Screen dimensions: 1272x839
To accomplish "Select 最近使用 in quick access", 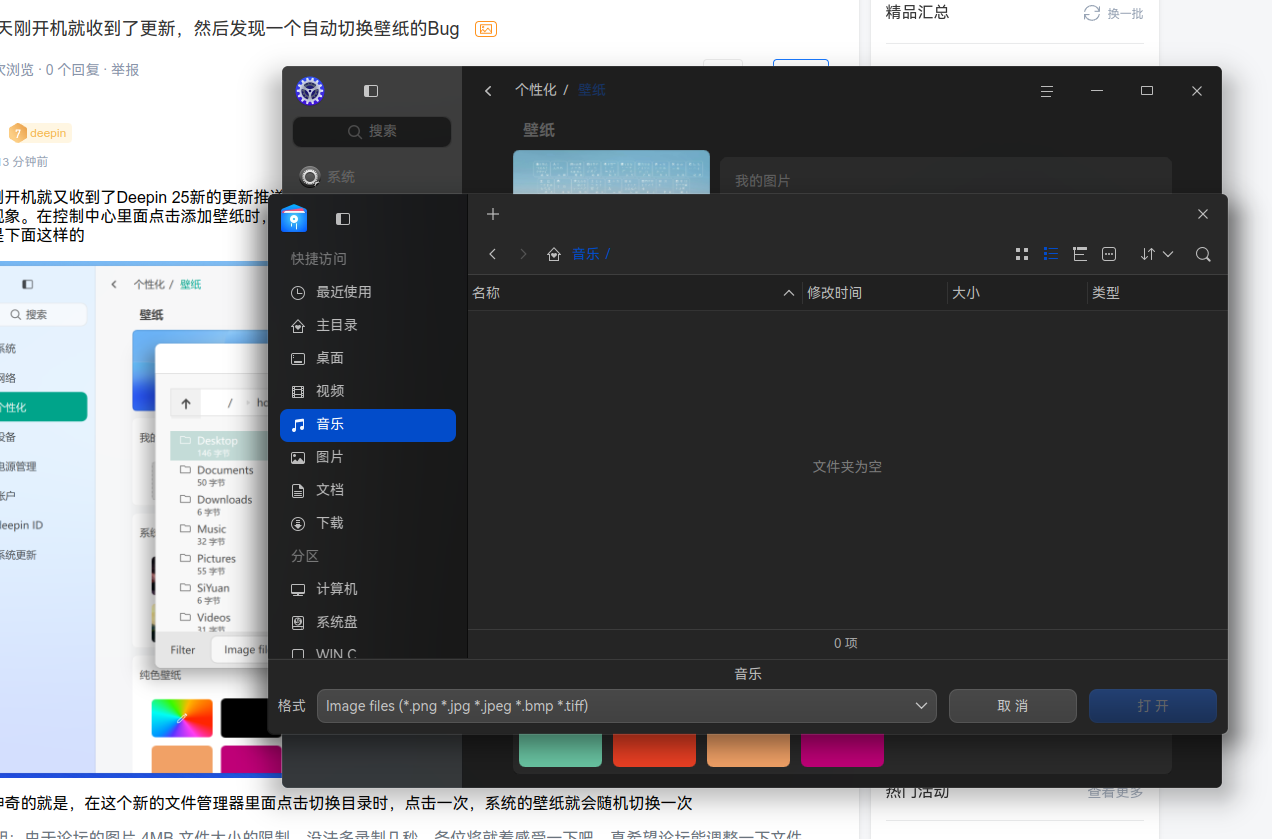I will (x=368, y=292).
